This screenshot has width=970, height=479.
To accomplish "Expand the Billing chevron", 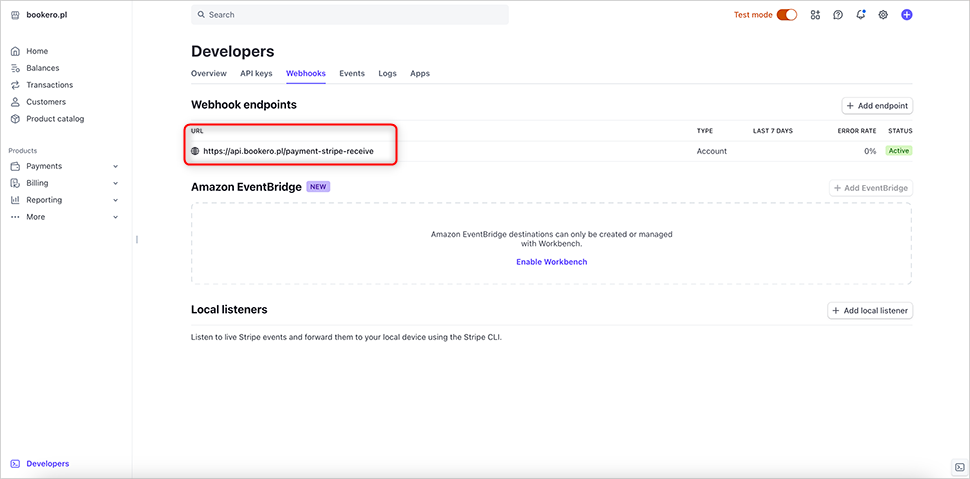I will click(x=116, y=183).
